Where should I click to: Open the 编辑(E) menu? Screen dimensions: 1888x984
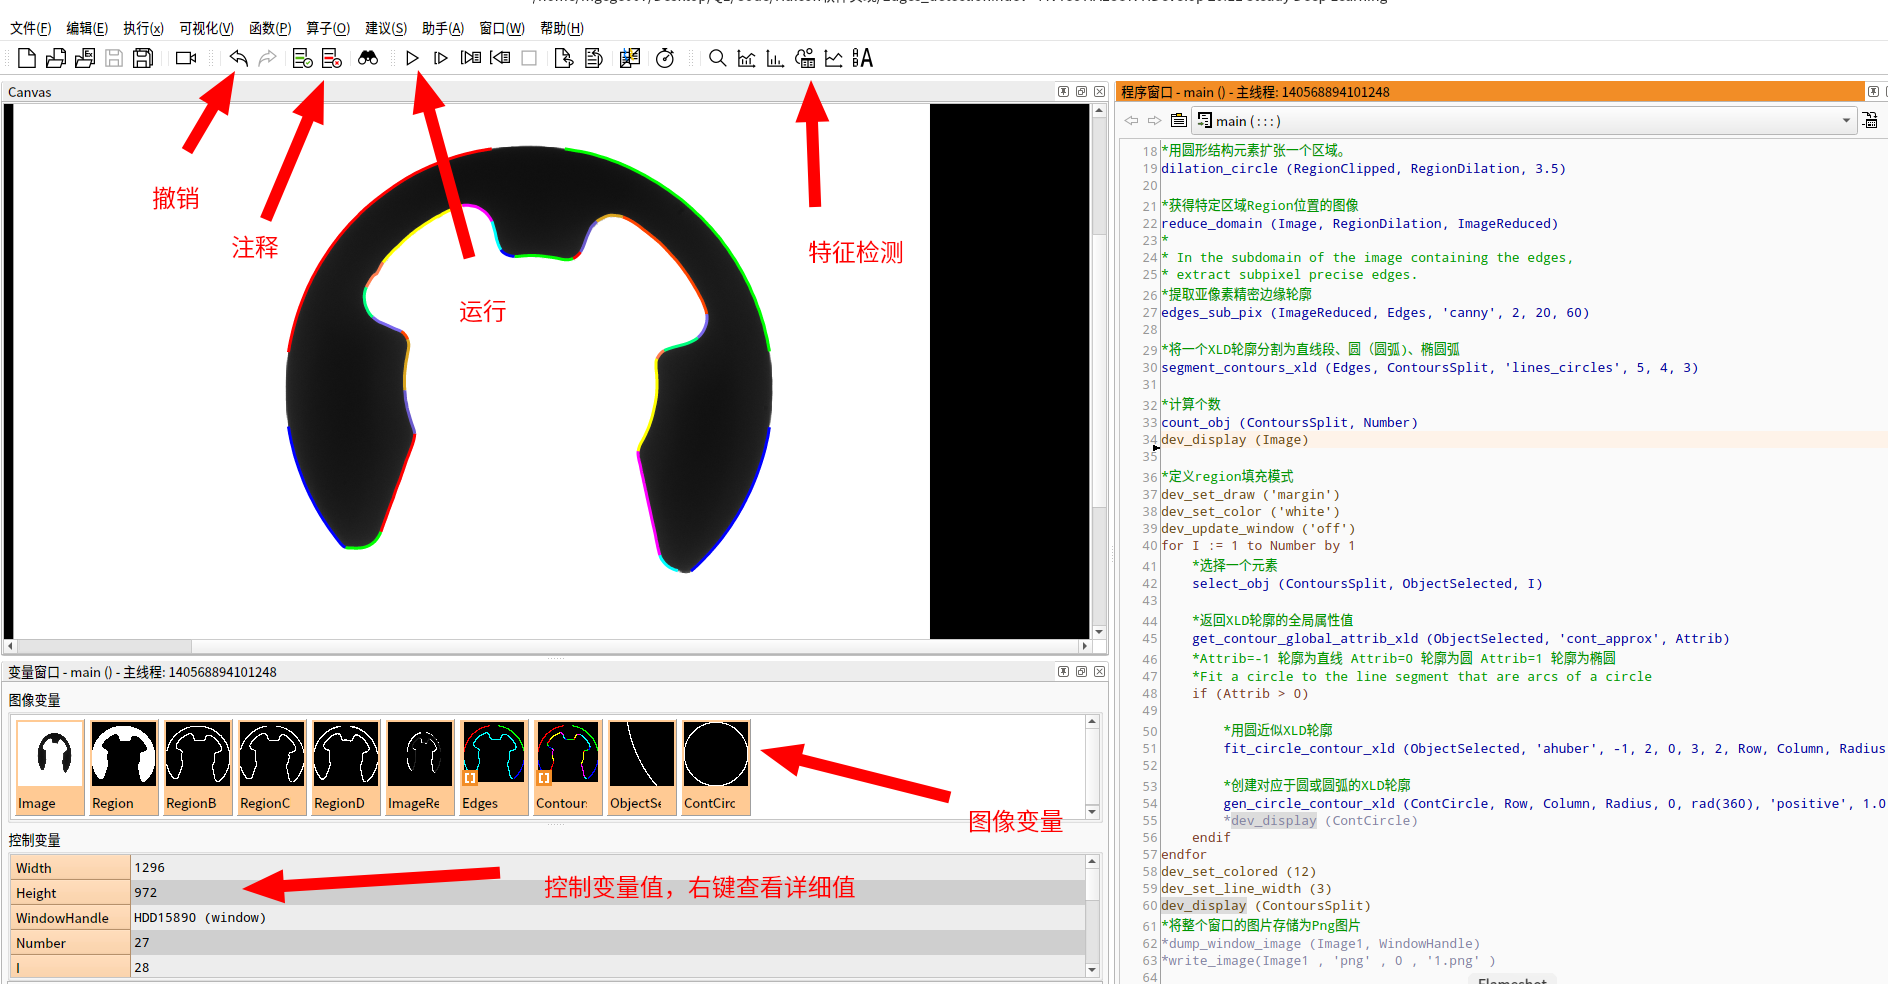[x=87, y=28]
